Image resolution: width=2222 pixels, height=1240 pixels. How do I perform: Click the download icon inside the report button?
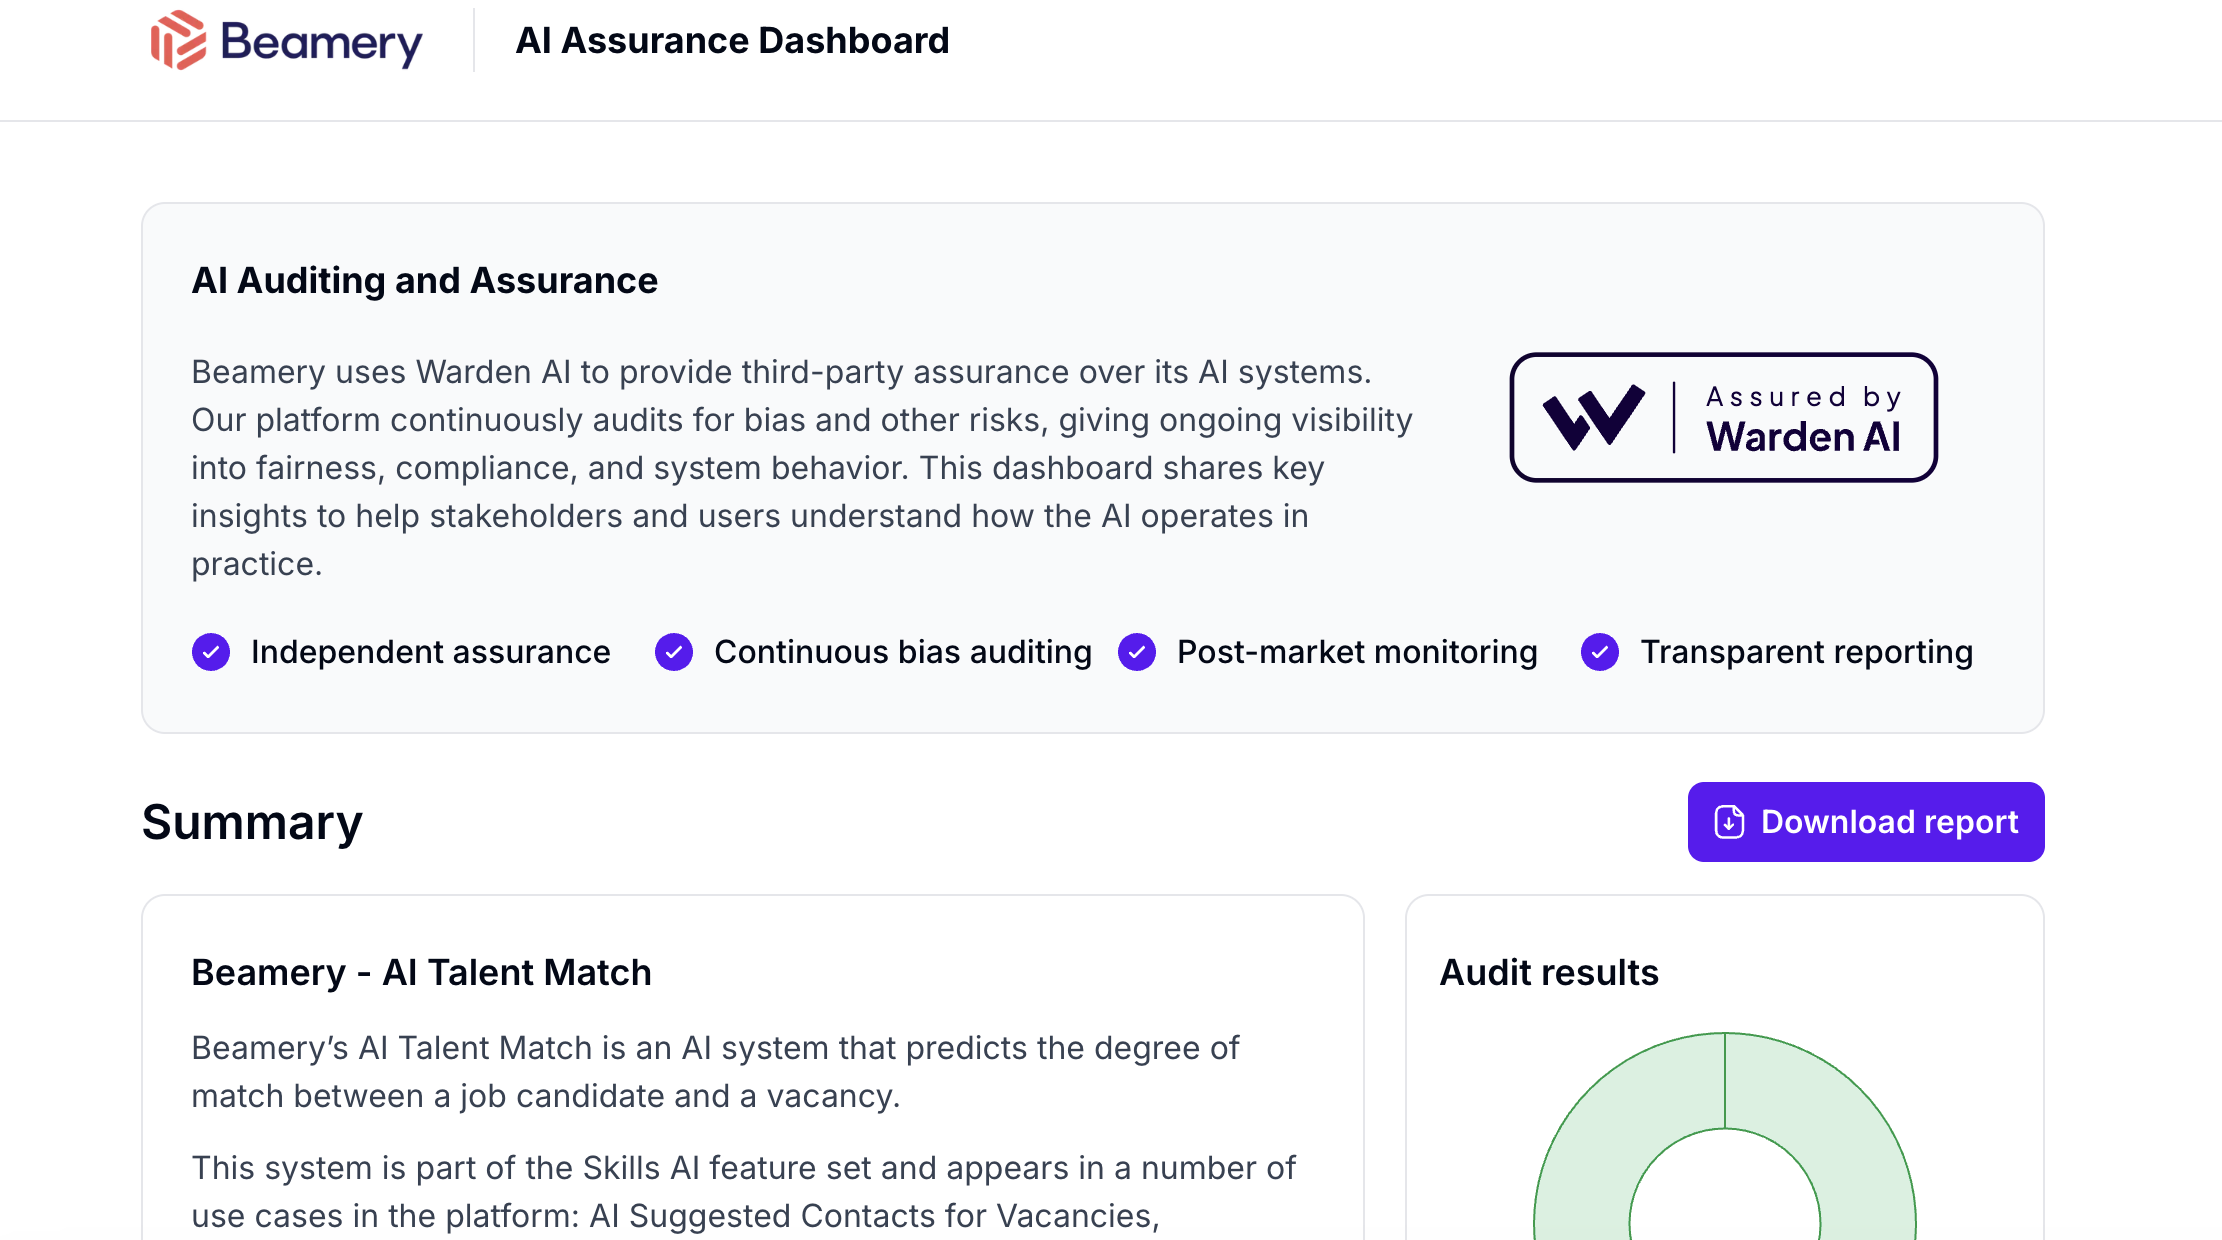(x=1729, y=821)
